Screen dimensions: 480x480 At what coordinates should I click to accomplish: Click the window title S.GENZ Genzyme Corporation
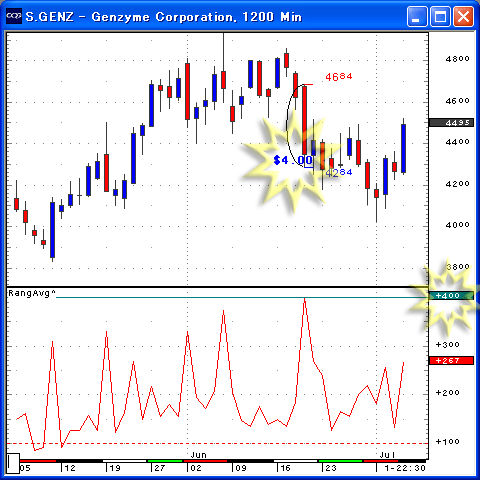(163, 17)
